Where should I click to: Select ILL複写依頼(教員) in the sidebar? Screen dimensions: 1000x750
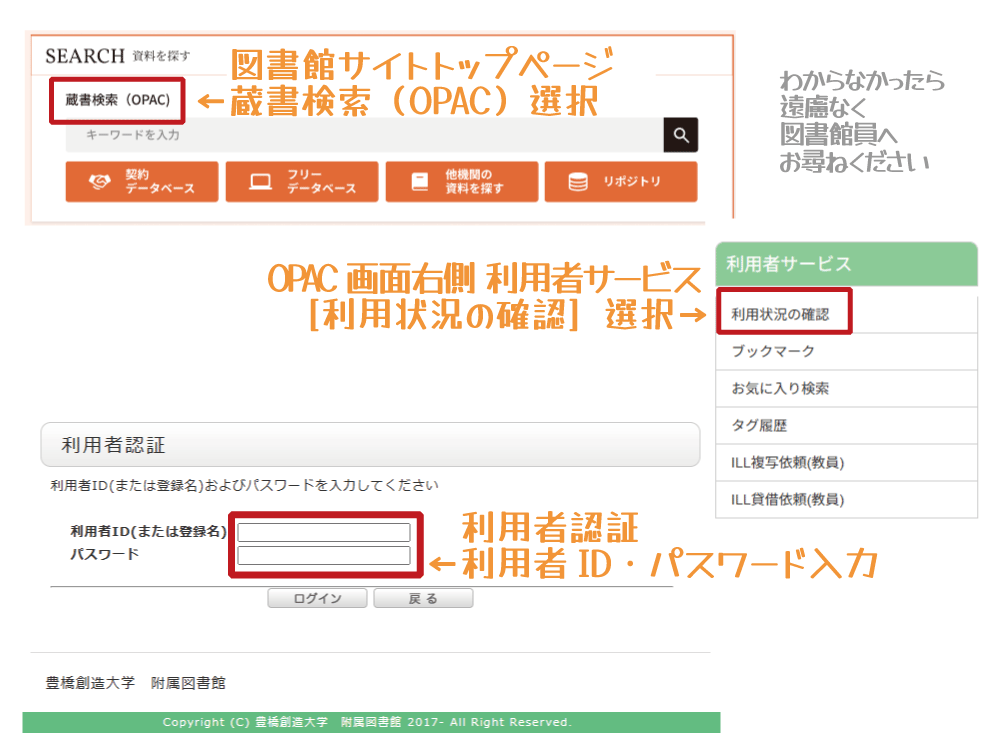click(788, 462)
